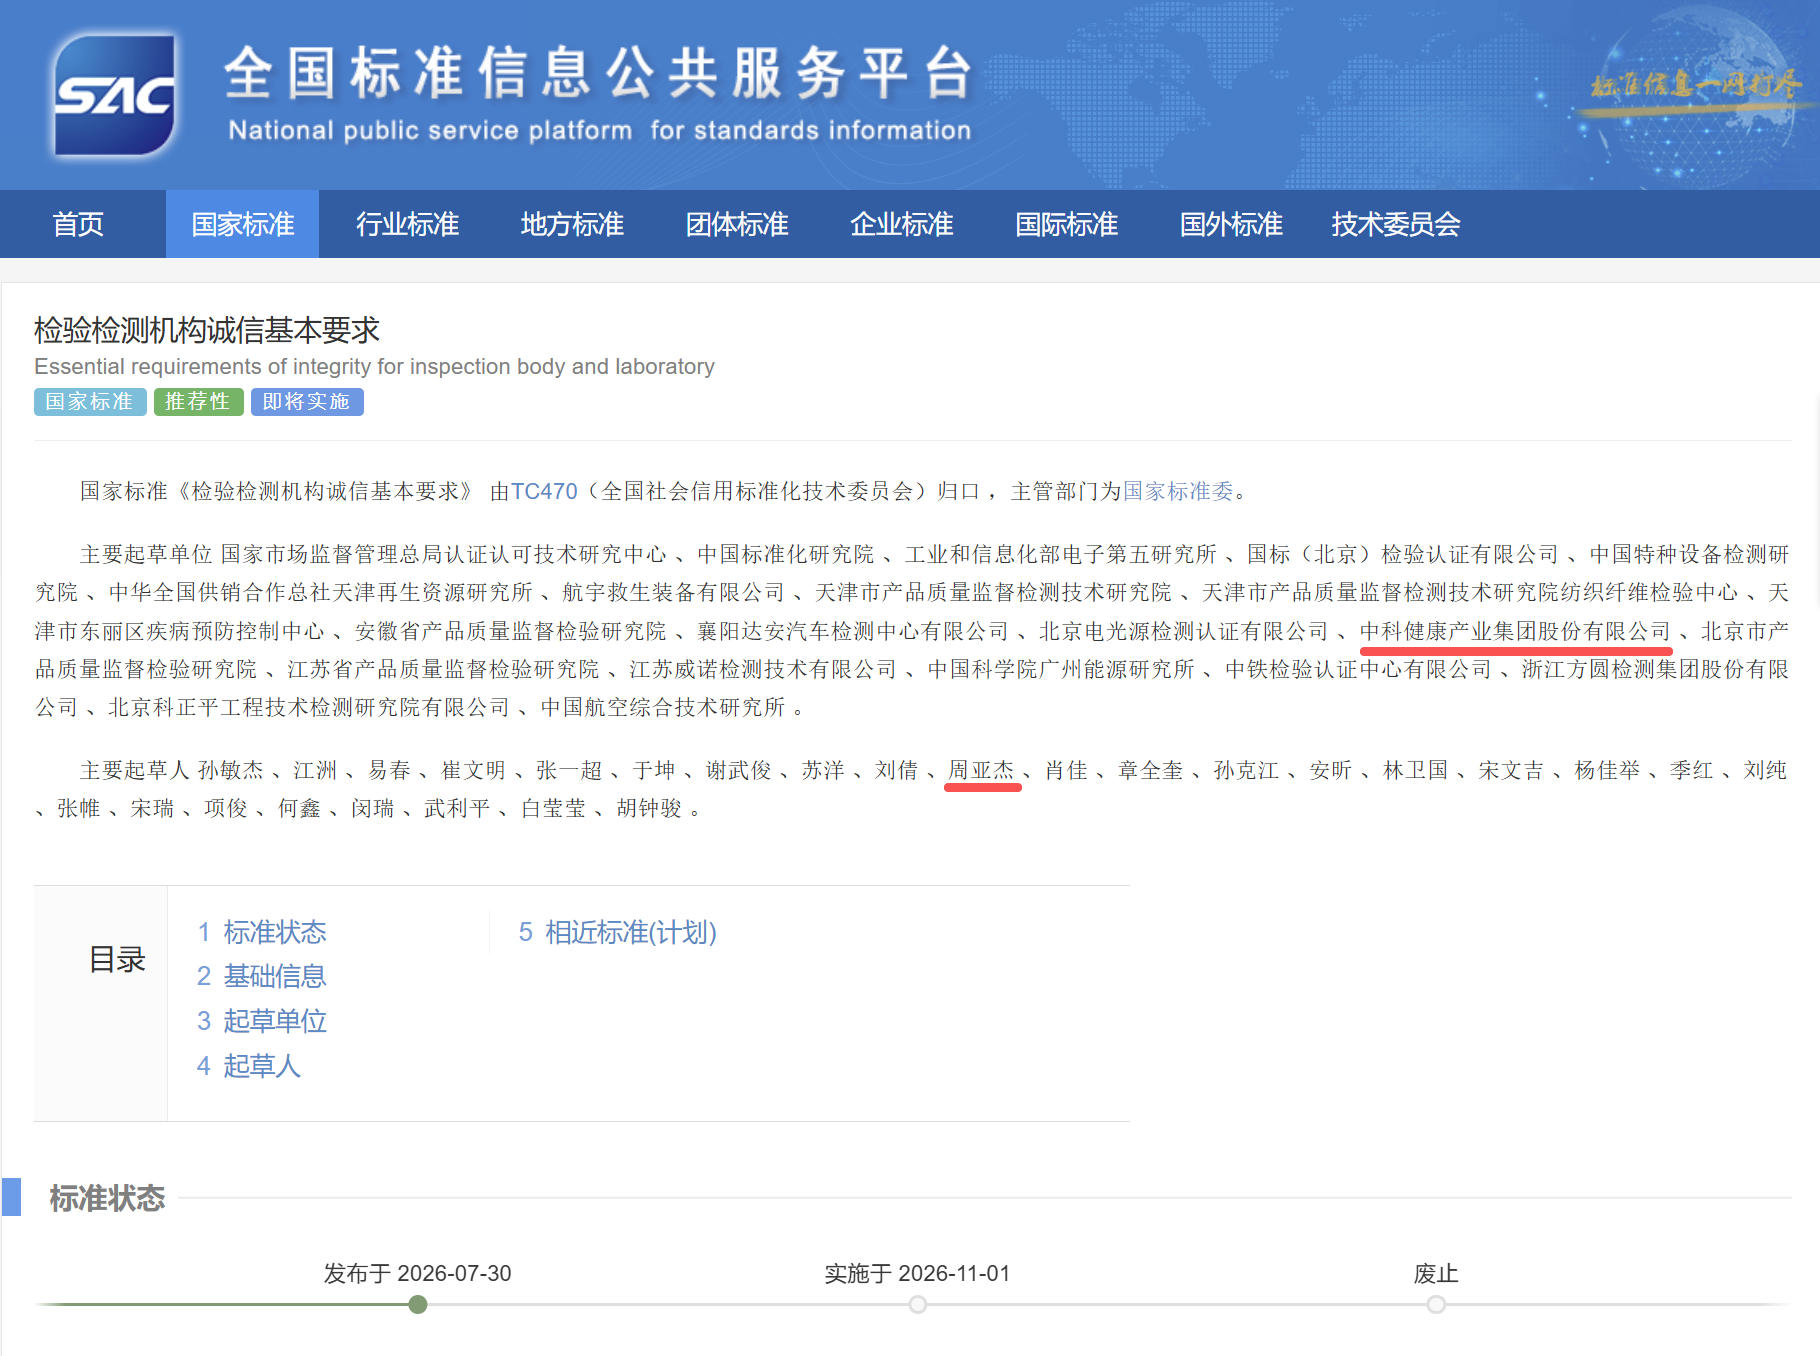1820x1356 pixels.
Task: Click the underlined 中科健康产业集团股份有限公司 text
Action: point(1515,631)
